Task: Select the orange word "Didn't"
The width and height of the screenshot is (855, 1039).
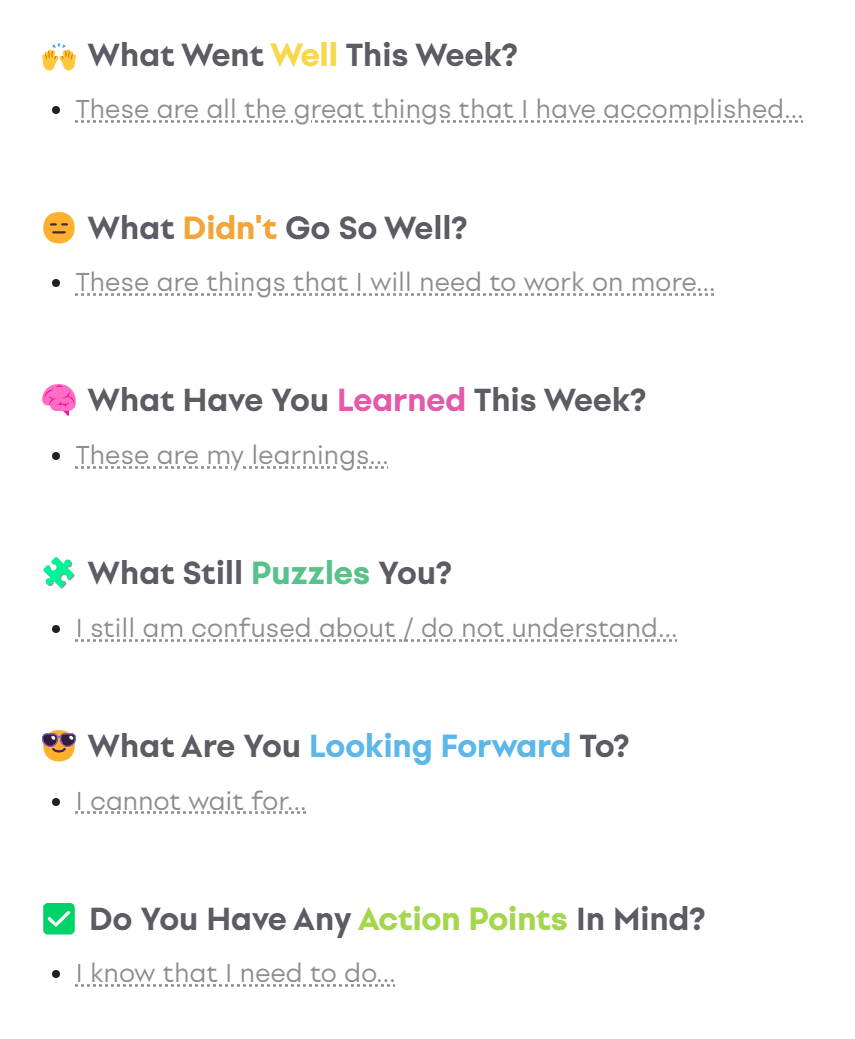Action: (x=229, y=228)
